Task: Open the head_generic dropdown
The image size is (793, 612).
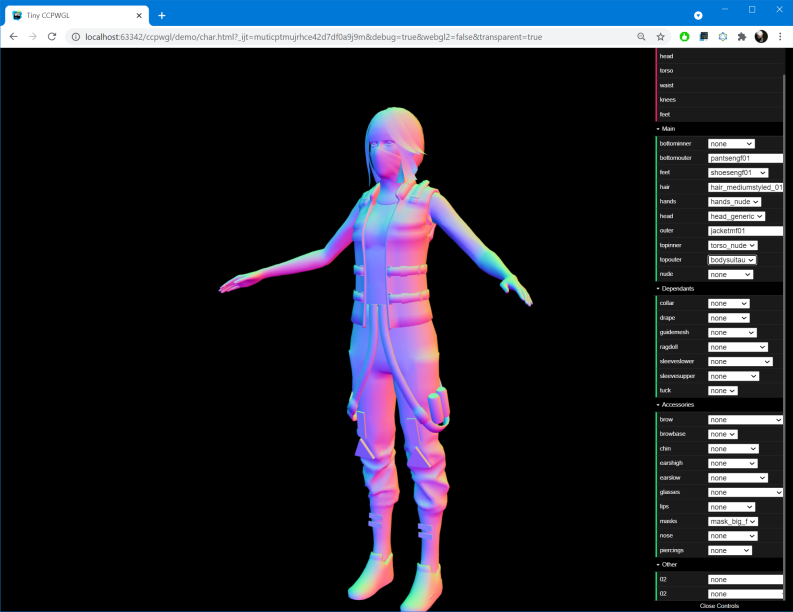Action: click(x=736, y=216)
